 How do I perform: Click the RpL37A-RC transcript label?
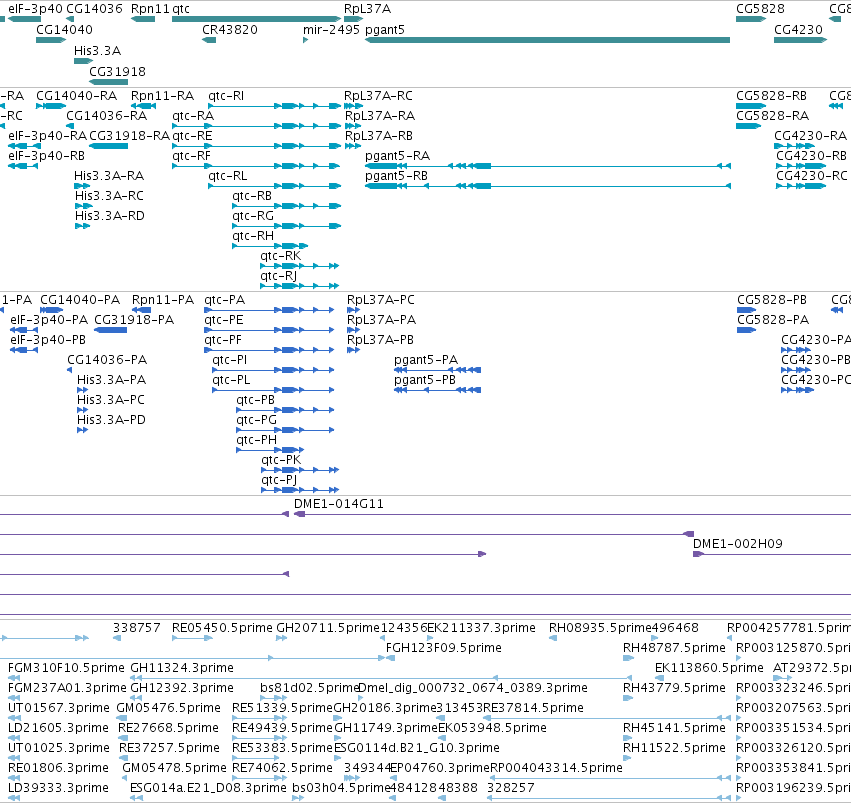(x=378, y=96)
